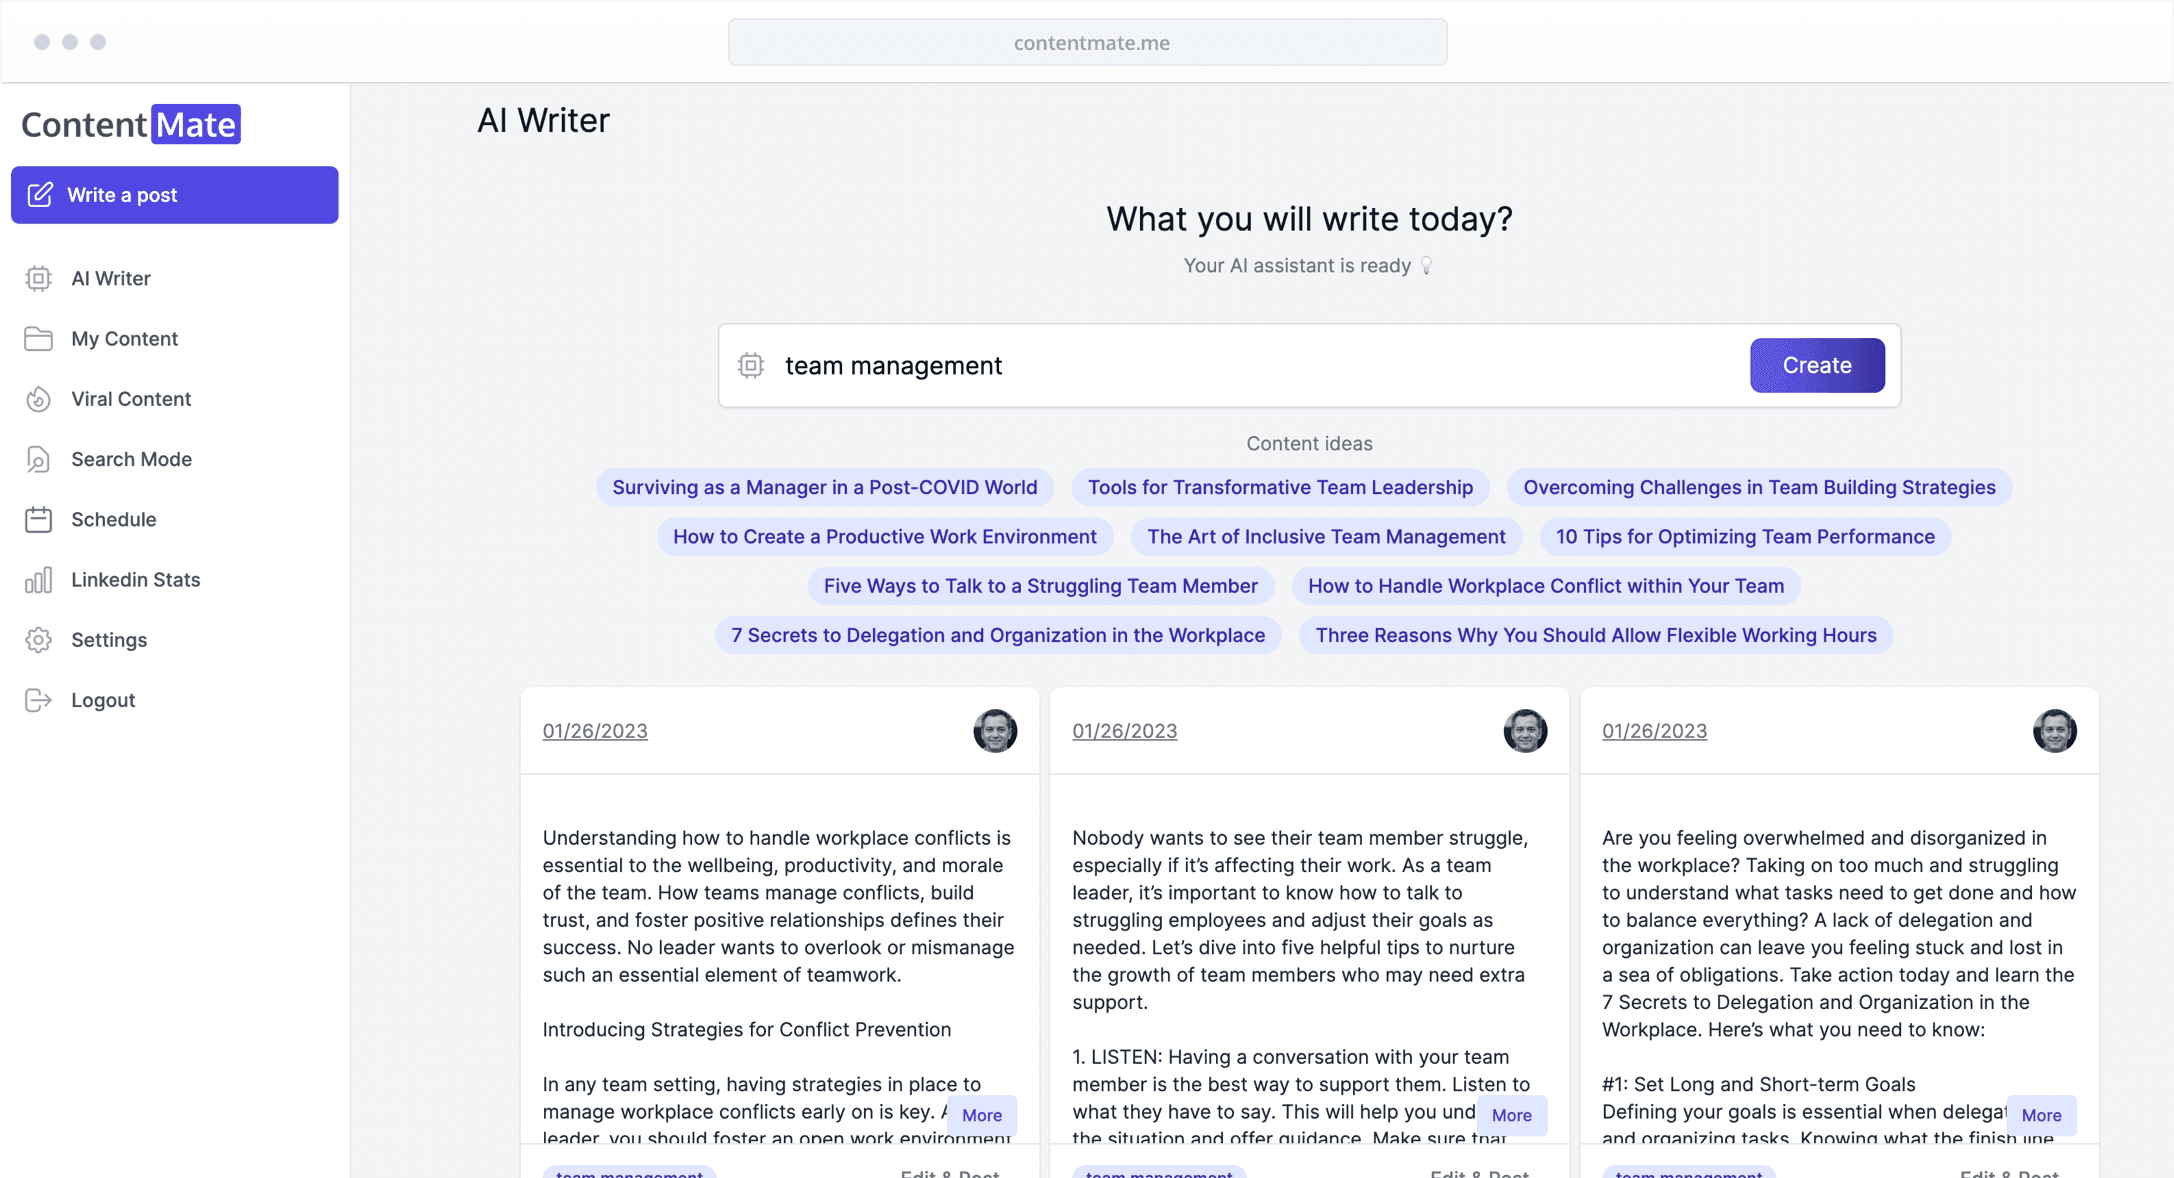
Task: Choose '10 Tips for Optimizing Team Performance' idea
Action: [x=1745, y=537]
